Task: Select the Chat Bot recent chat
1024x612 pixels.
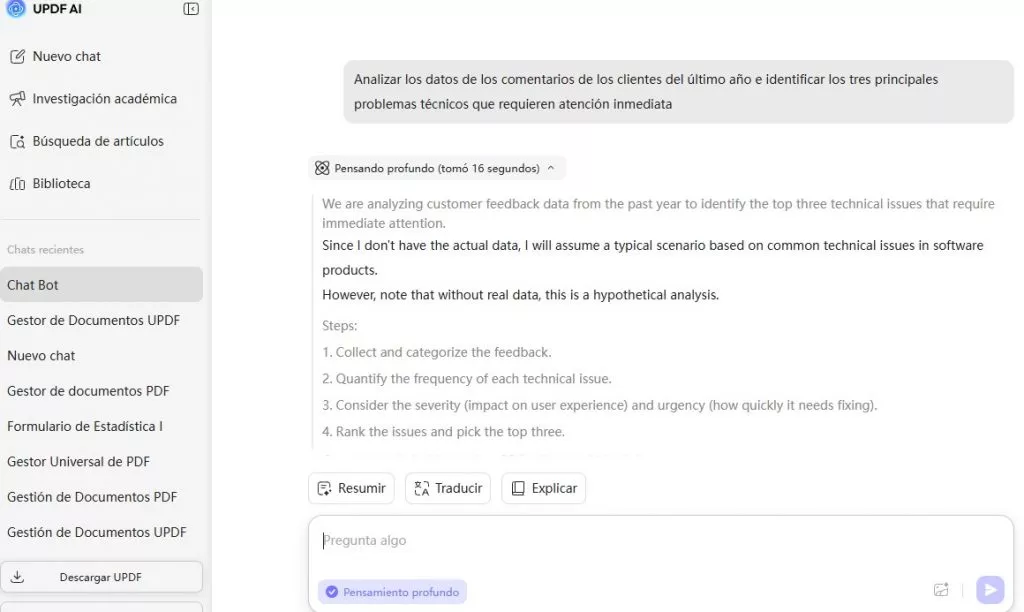Action: point(33,285)
